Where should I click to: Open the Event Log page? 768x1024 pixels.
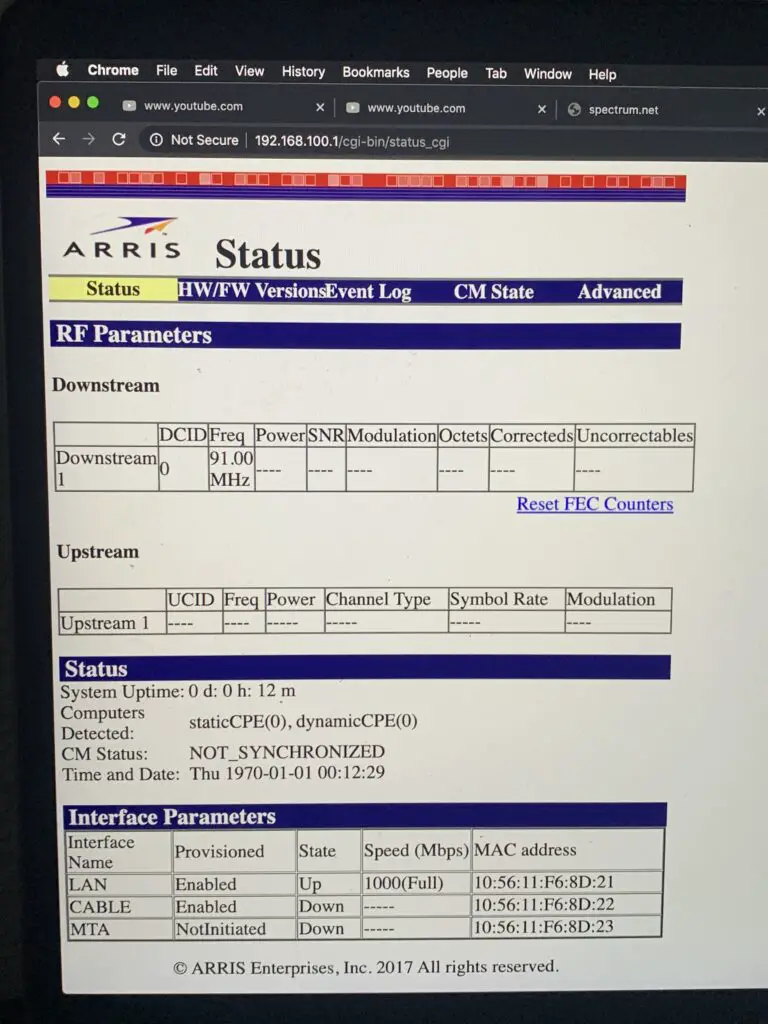[368, 292]
